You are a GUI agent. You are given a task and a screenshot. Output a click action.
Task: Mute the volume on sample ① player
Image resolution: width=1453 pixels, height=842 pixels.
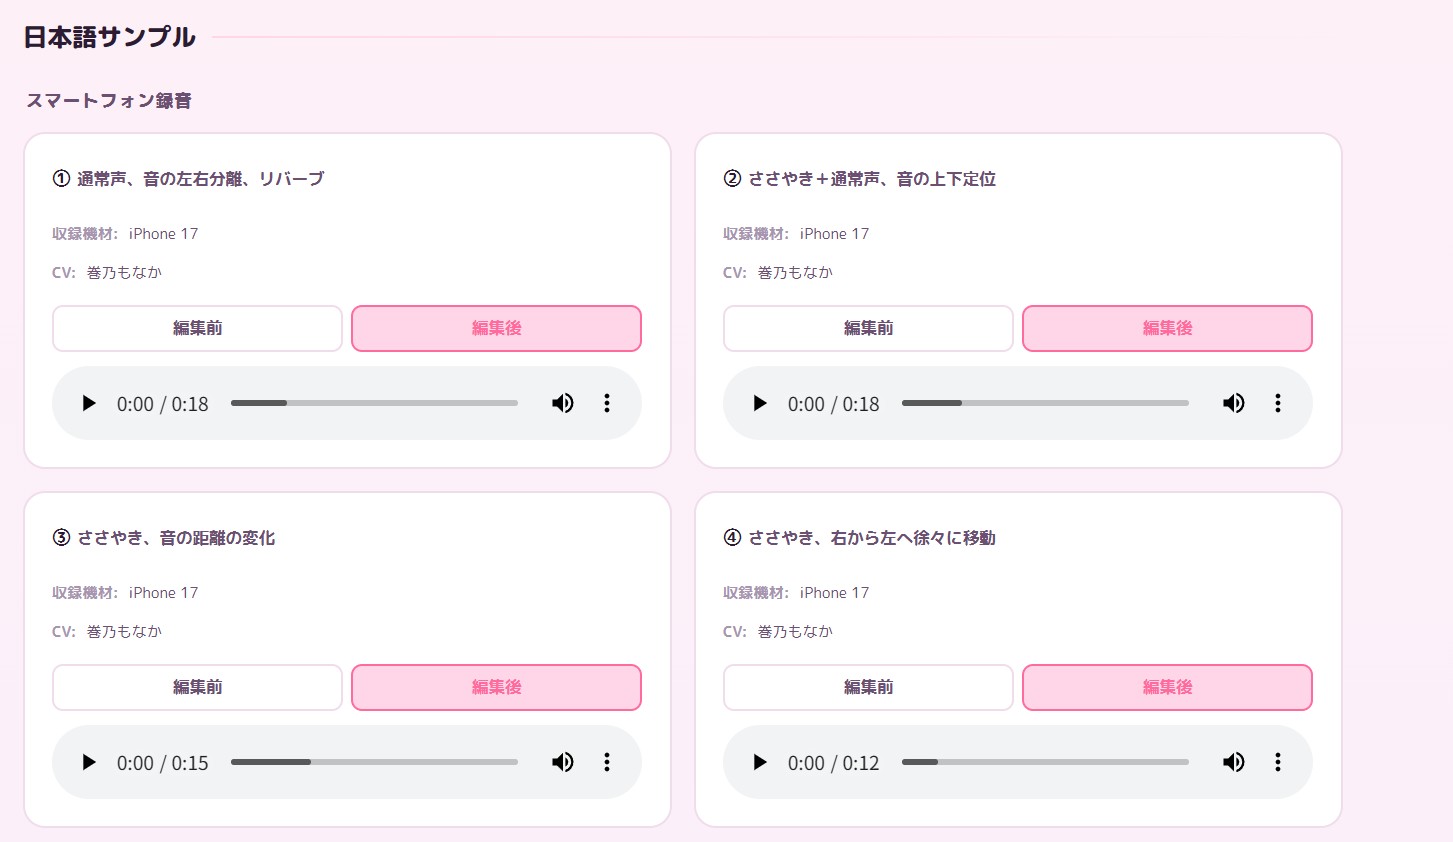pos(563,403)
